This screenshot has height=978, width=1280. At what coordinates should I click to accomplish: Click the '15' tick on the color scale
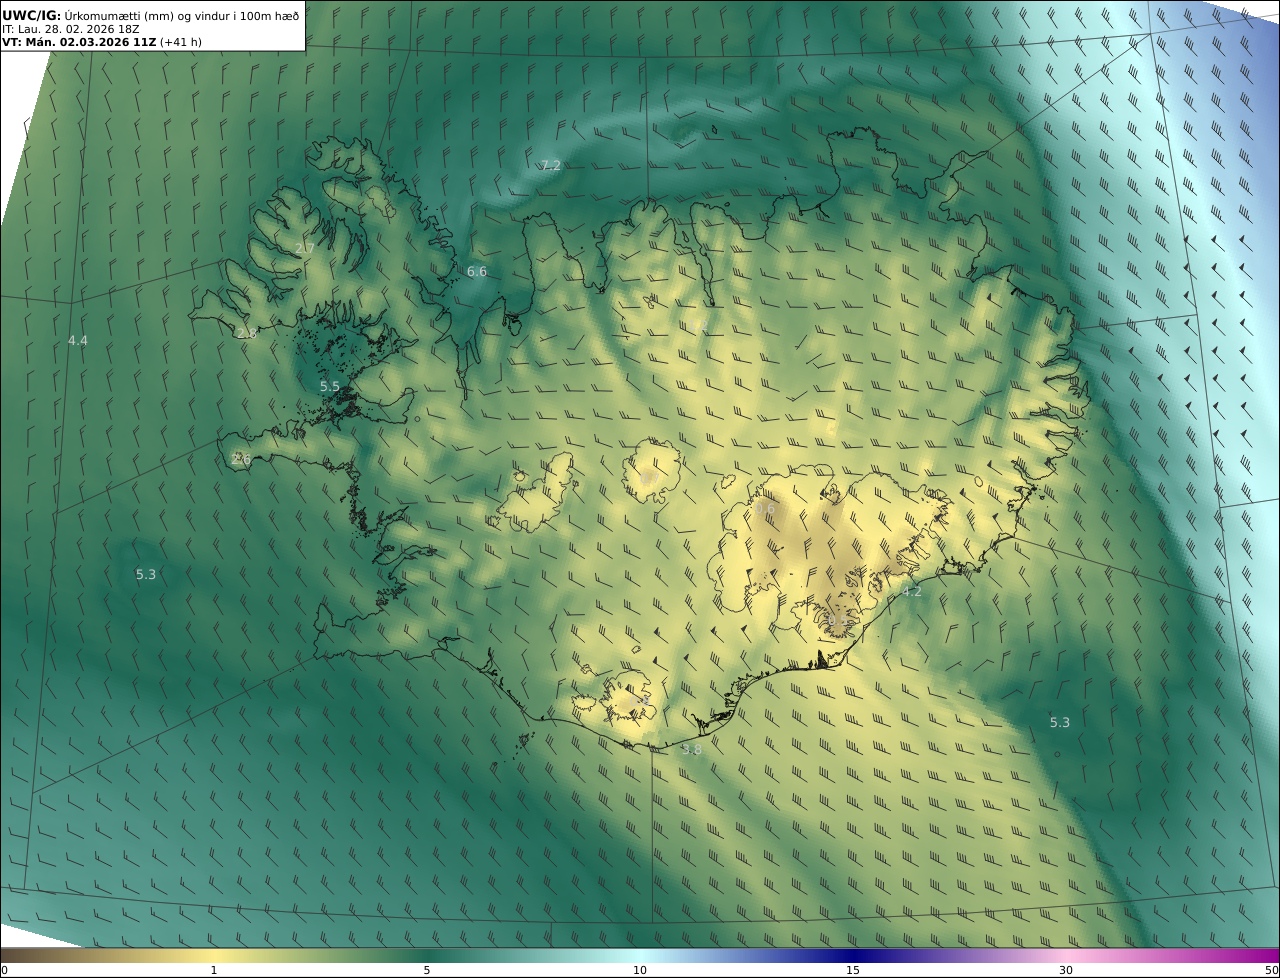853,970
